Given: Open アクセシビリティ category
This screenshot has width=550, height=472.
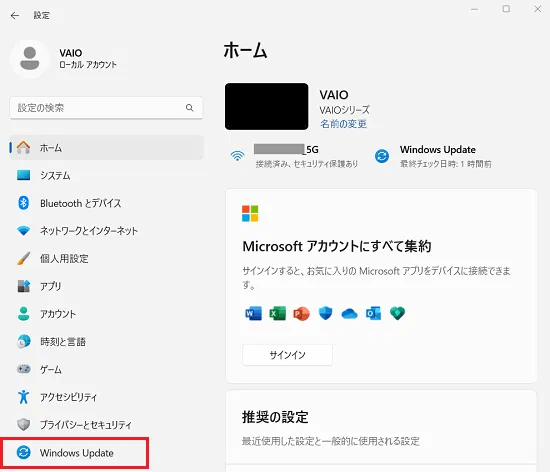Looking at the screenshot, I should [107, 397].
